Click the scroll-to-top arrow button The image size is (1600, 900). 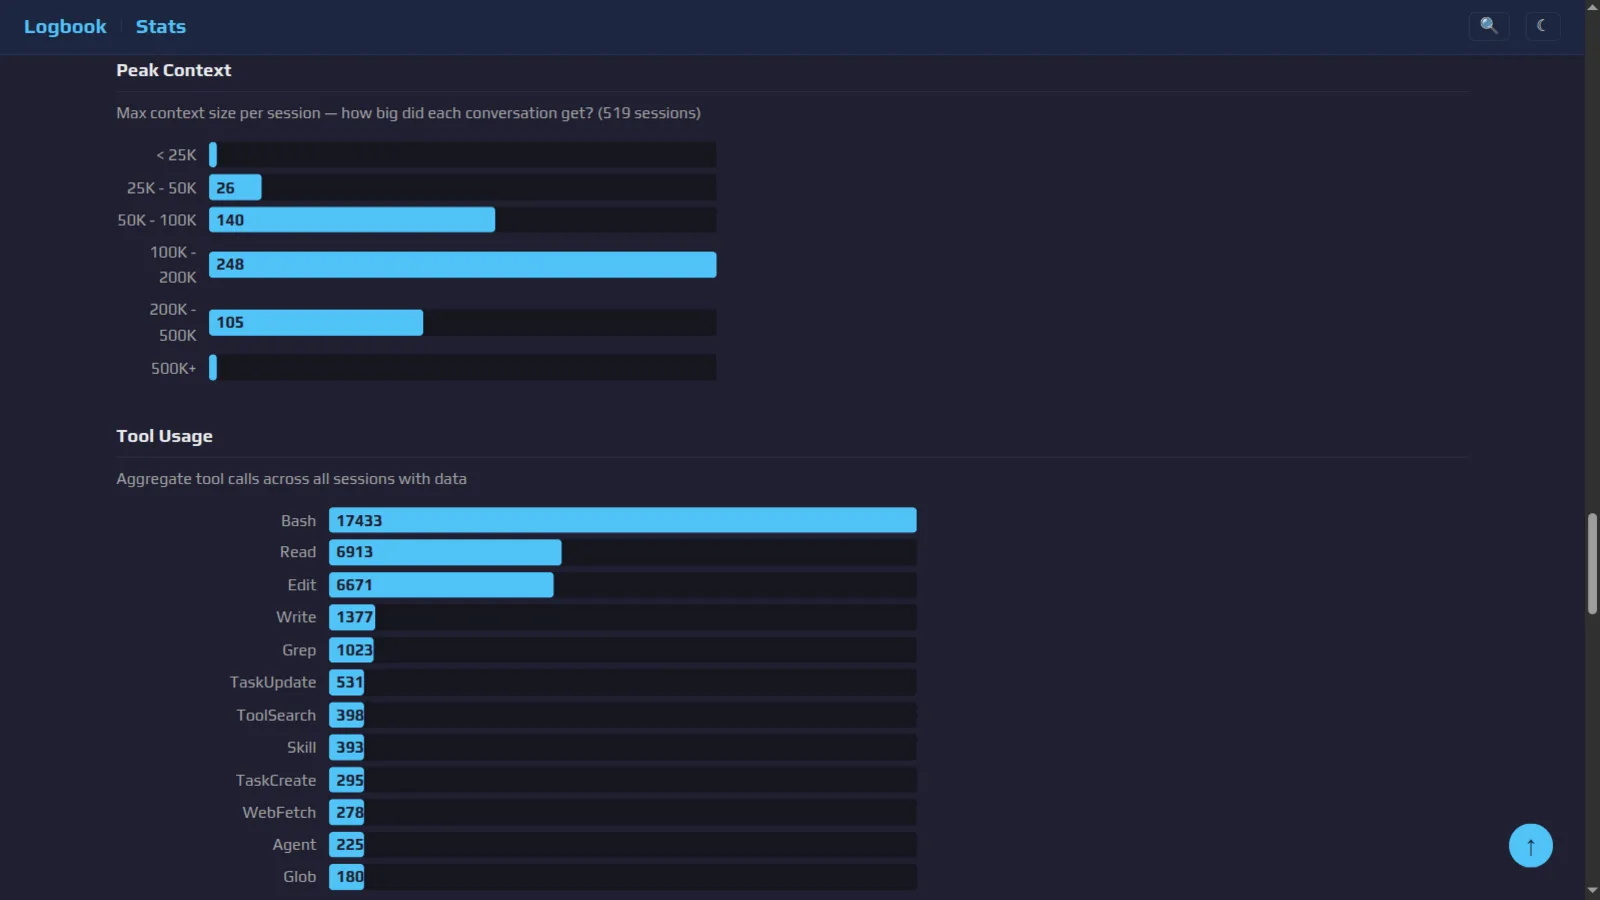[x=1530, y=846]
